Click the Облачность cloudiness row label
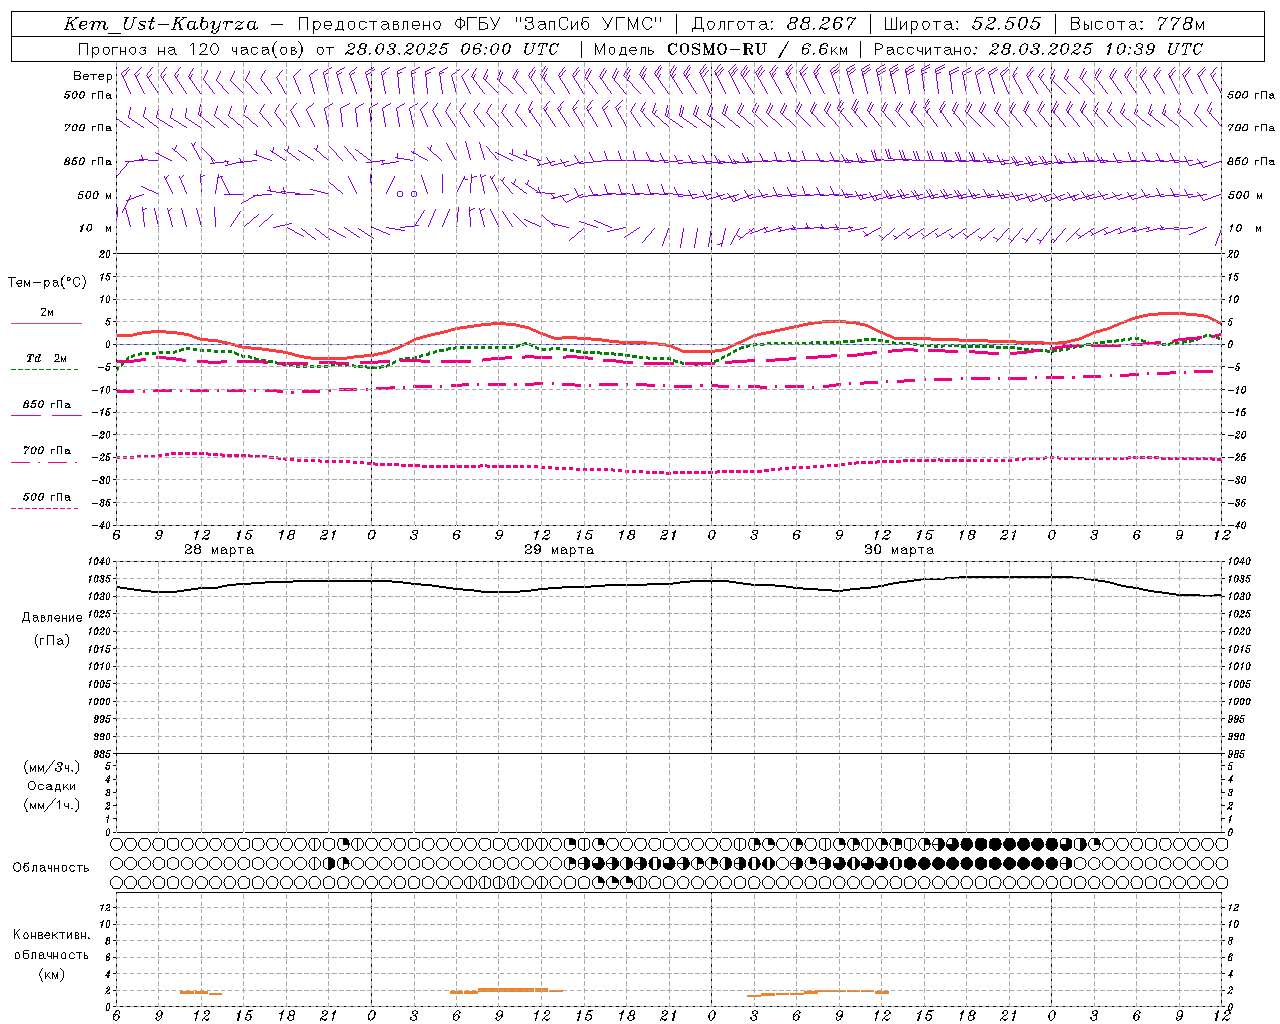The height and width of the screenshot is (1024, 1280). (51, 867)
